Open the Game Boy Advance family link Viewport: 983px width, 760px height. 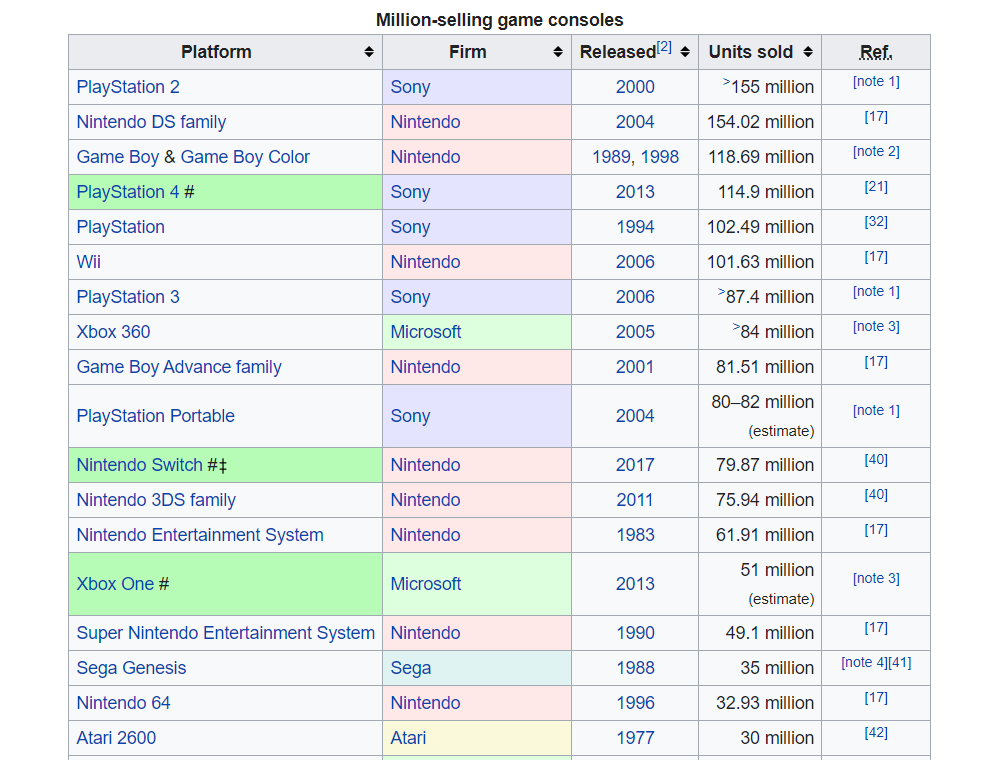179,367
